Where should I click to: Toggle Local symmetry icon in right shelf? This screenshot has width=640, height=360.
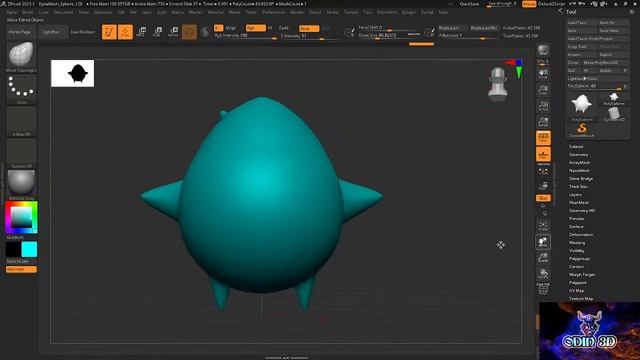(543, 171)
